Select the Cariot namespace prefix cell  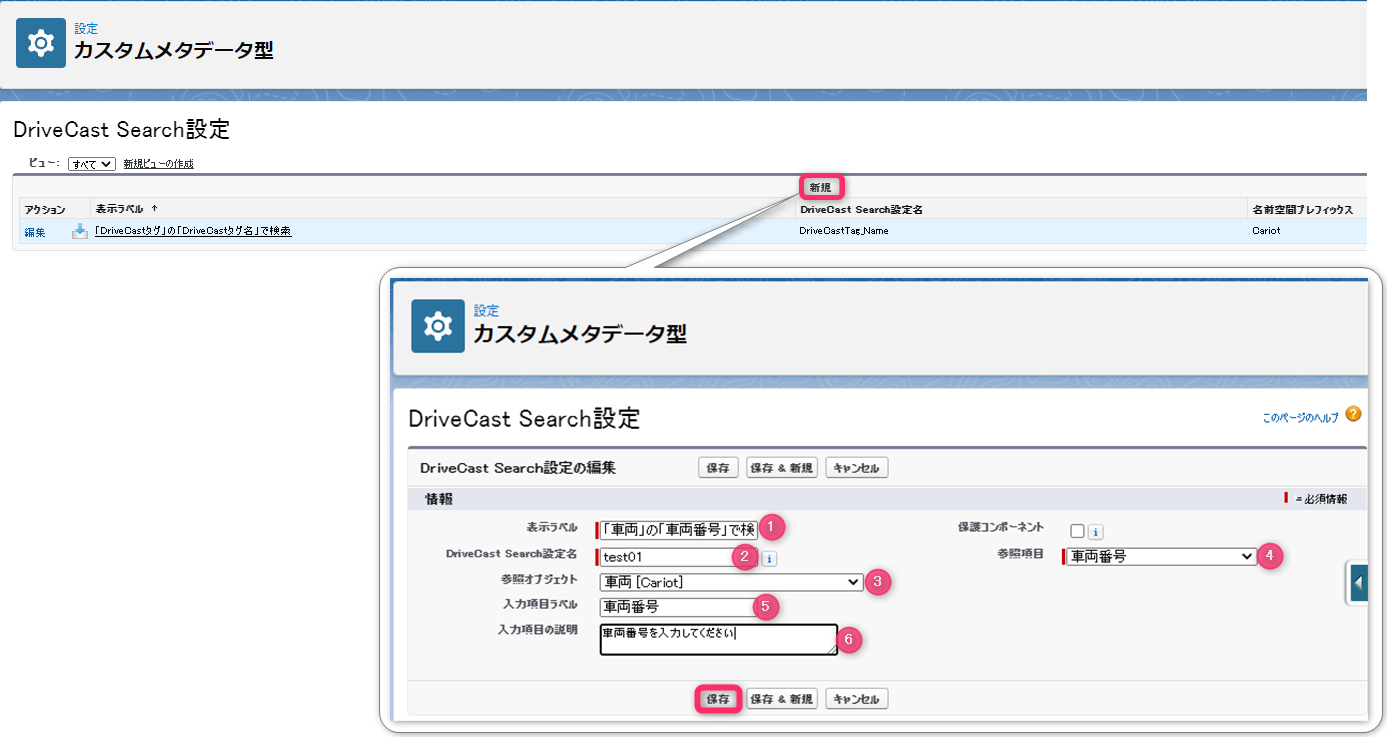(x=1265, y=231)
